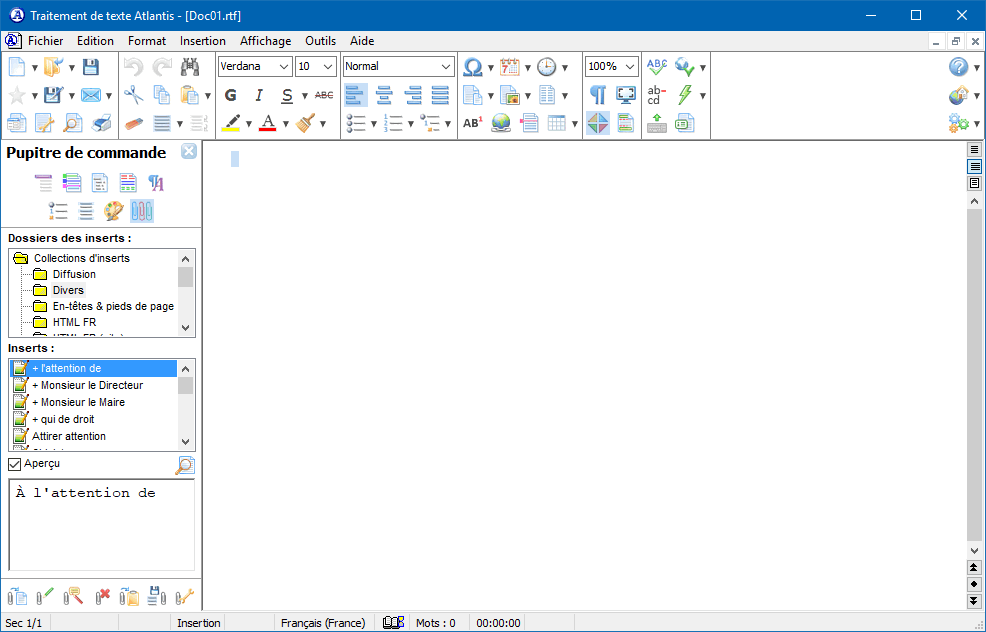This screenshot has width=986, height=632.
Task: Click the paperclip with wrench icon
Action: 184,596
